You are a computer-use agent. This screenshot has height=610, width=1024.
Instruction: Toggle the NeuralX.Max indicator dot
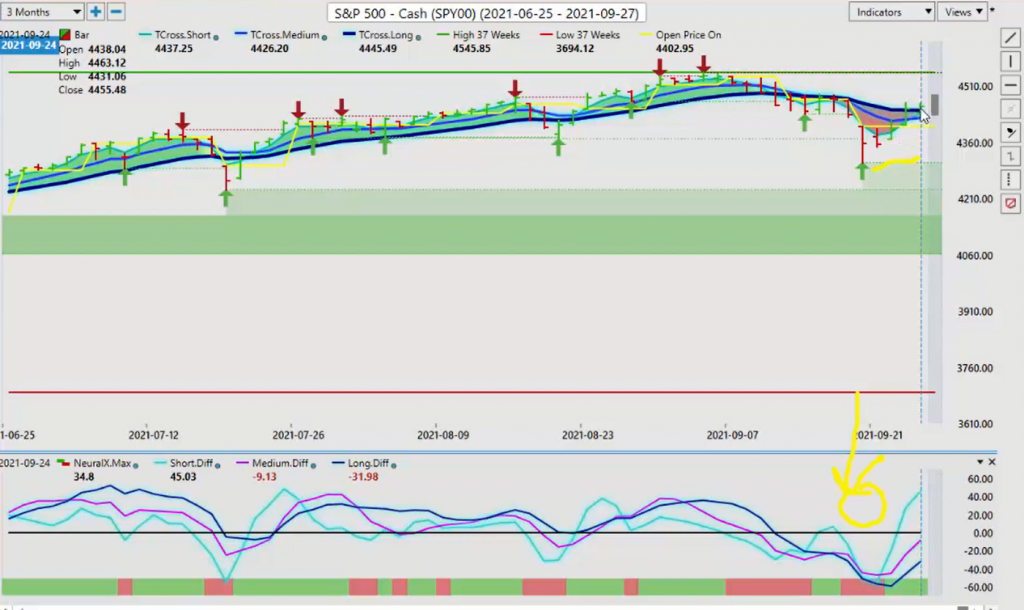click(x=136, y=465)
